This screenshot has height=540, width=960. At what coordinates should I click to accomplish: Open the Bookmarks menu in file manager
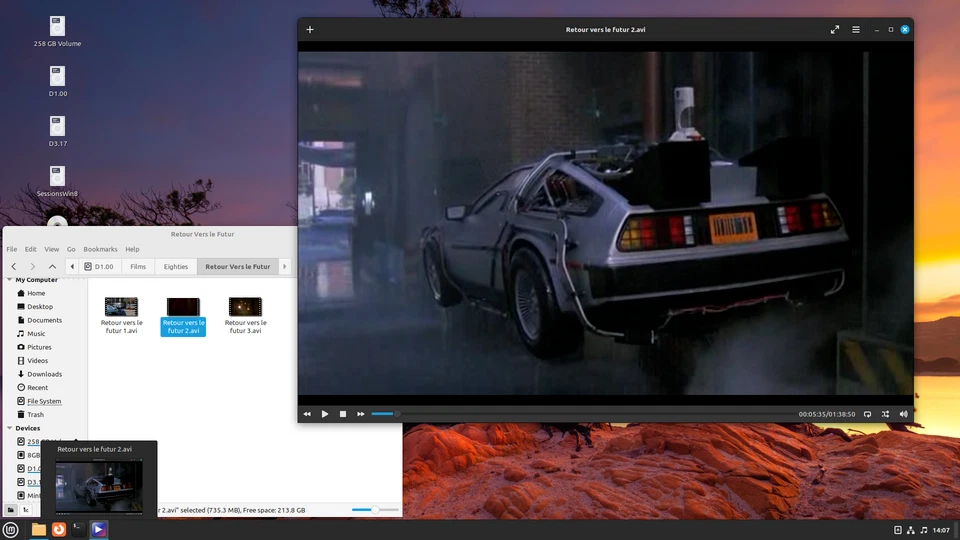point(100,249)
